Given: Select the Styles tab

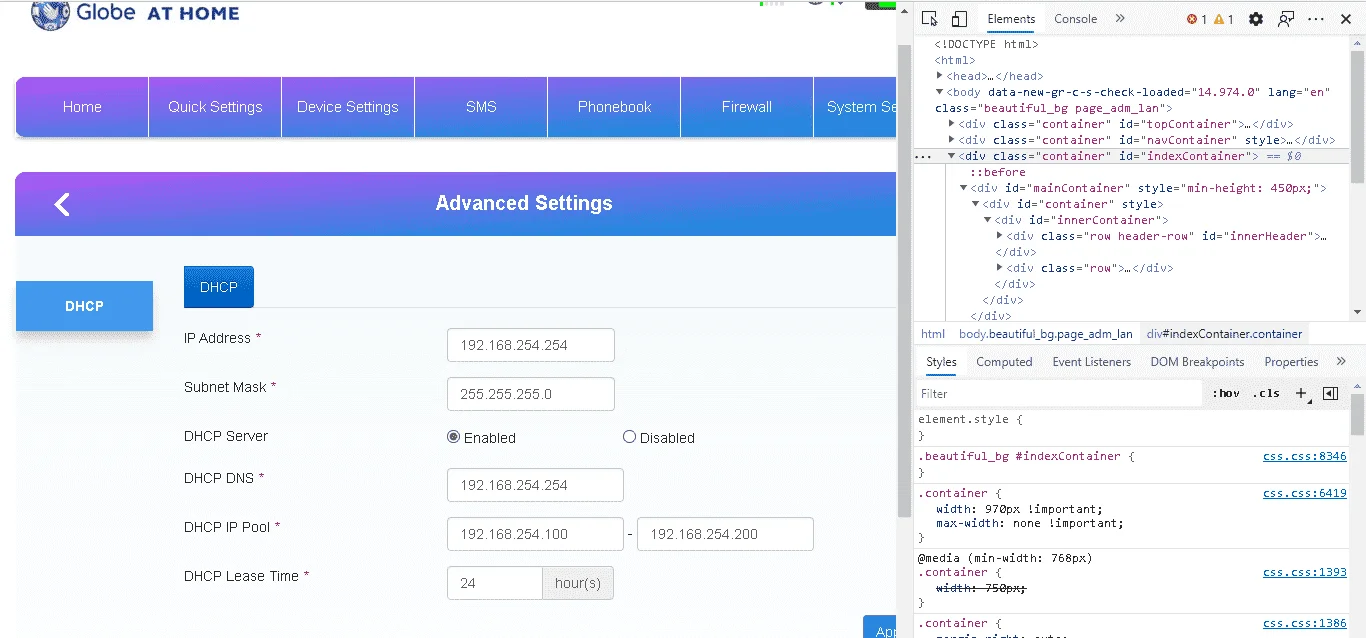Looking at the screenshot, I should pyautogui.click(x=941, y=362).
